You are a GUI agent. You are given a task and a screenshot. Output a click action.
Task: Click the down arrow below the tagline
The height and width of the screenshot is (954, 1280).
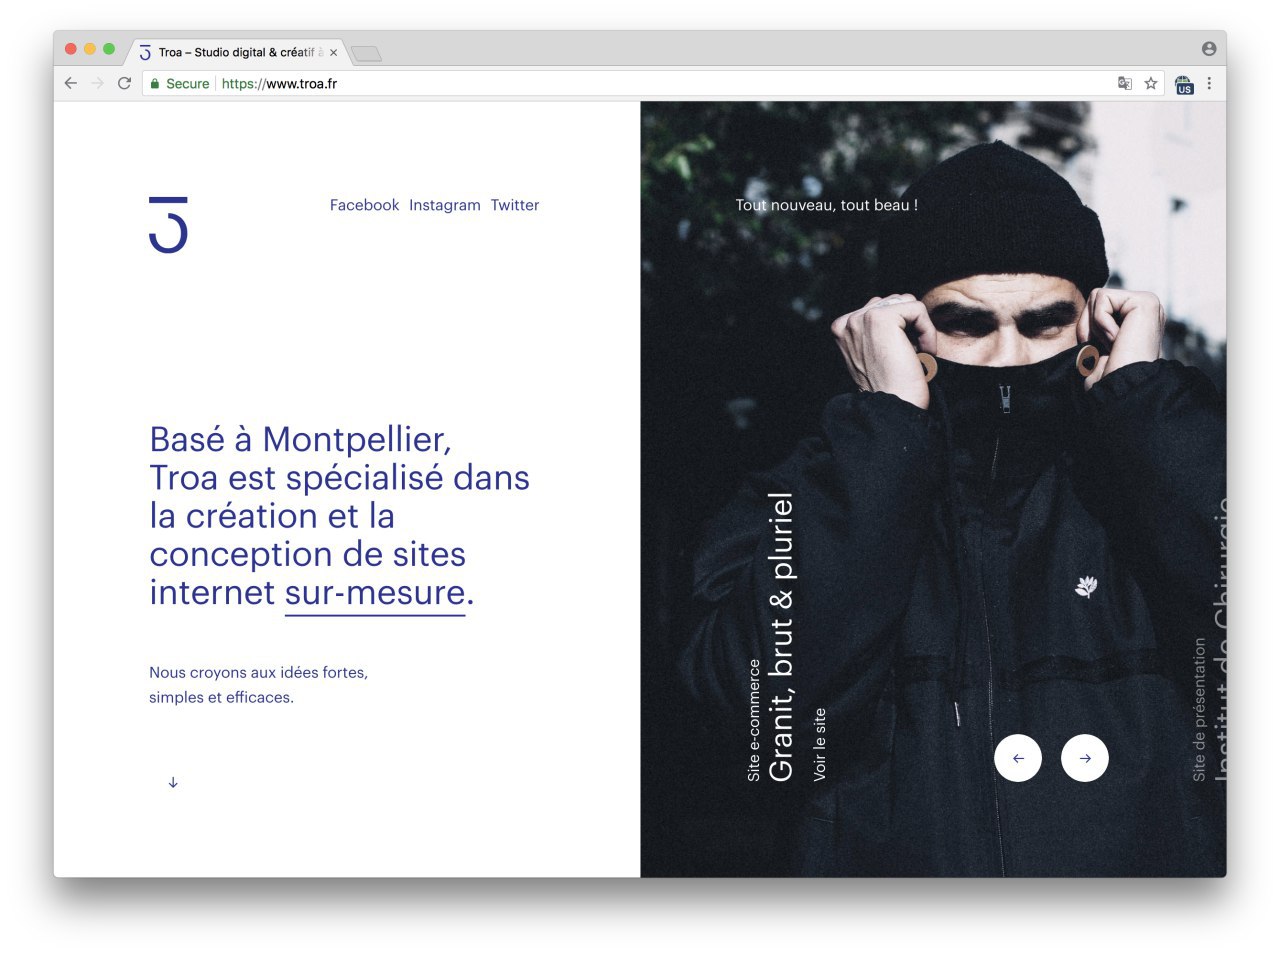pyautogui.click(x=173, y=782)
